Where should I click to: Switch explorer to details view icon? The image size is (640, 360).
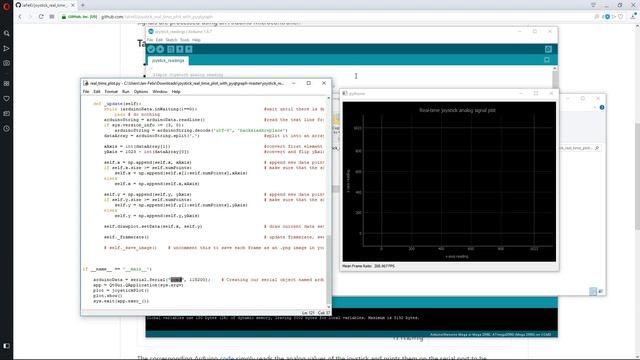593,291
